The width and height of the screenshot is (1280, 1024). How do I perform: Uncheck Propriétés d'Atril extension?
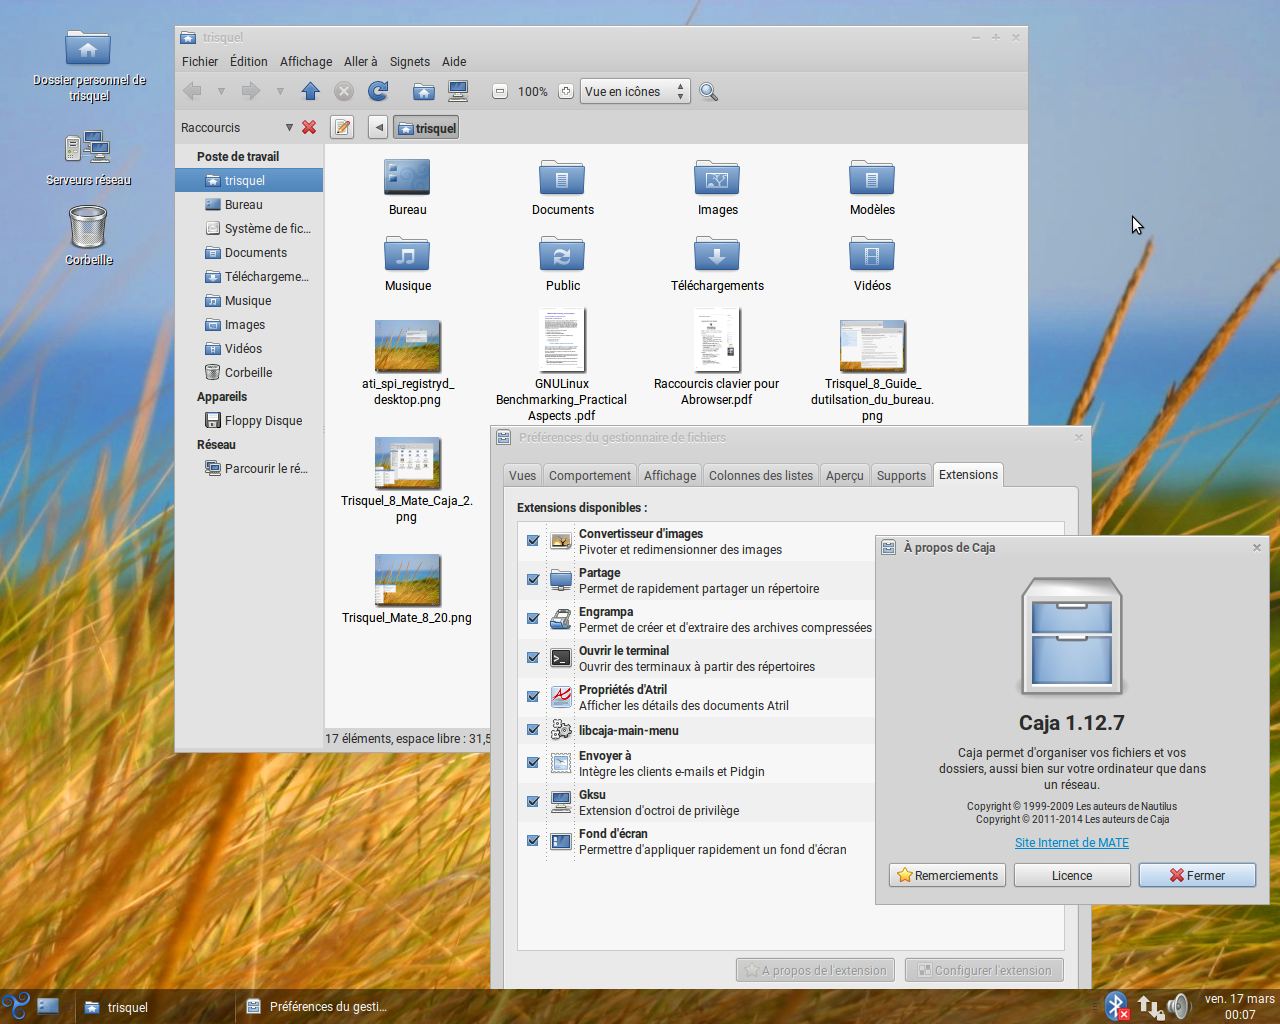pyautogui.click(x=533, y=697)
